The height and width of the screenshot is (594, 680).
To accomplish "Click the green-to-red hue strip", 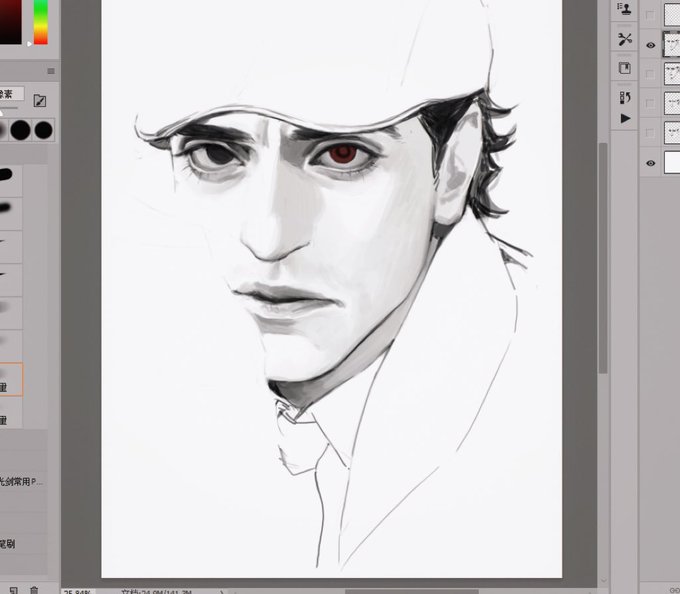I will pyautogui.click(x=41, y=22).
